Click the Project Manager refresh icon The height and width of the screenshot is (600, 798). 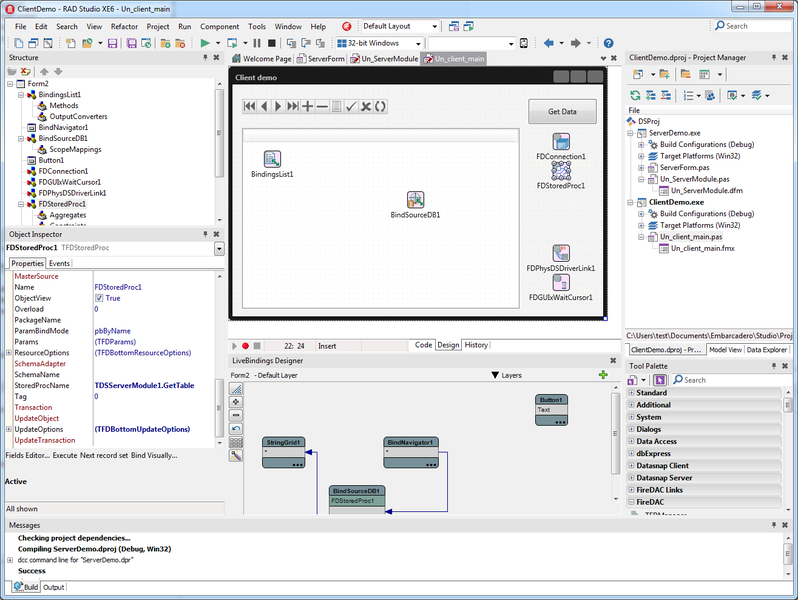(x=635, y=95)
